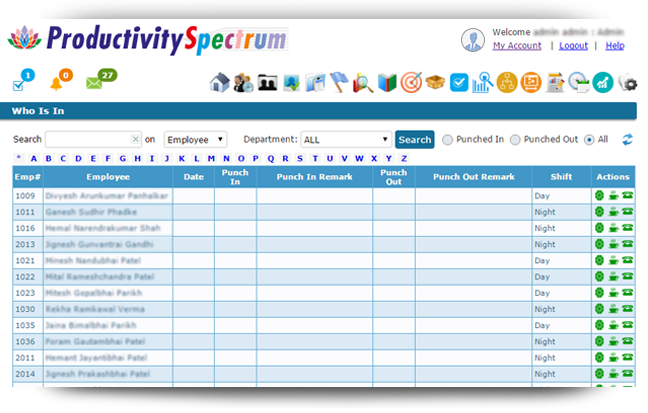Expand the Department ALL dropdown
Image resolution: width=648 pixels, height=413 pixels.
click(x=346, y=140)
